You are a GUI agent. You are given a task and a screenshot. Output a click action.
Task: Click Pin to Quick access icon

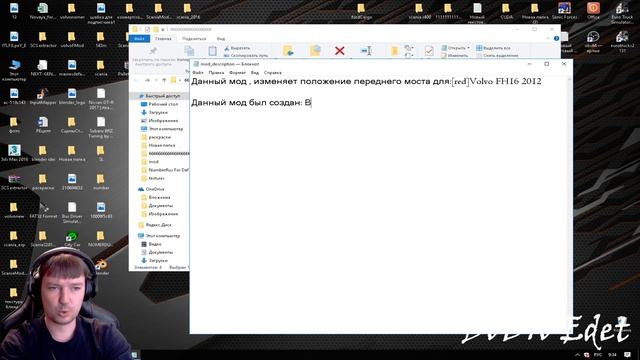(153, 51)
